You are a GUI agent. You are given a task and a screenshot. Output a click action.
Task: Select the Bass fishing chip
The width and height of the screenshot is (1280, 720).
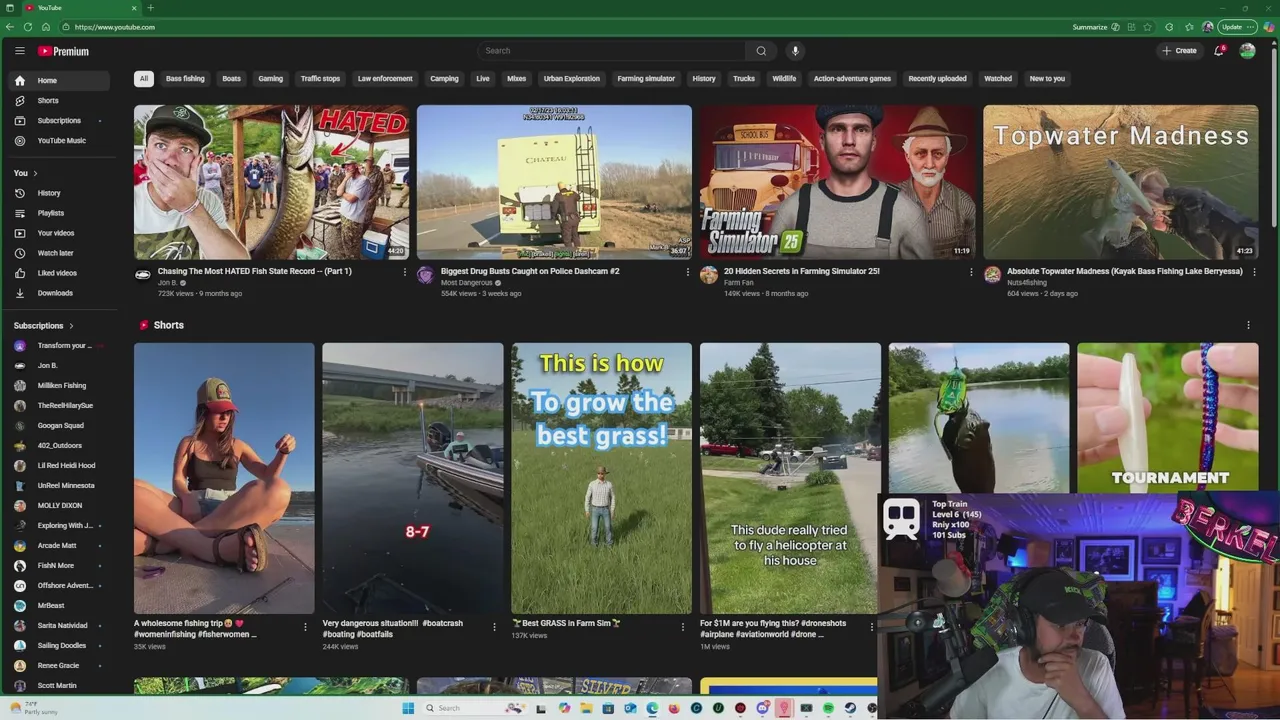tap(185, 79)
